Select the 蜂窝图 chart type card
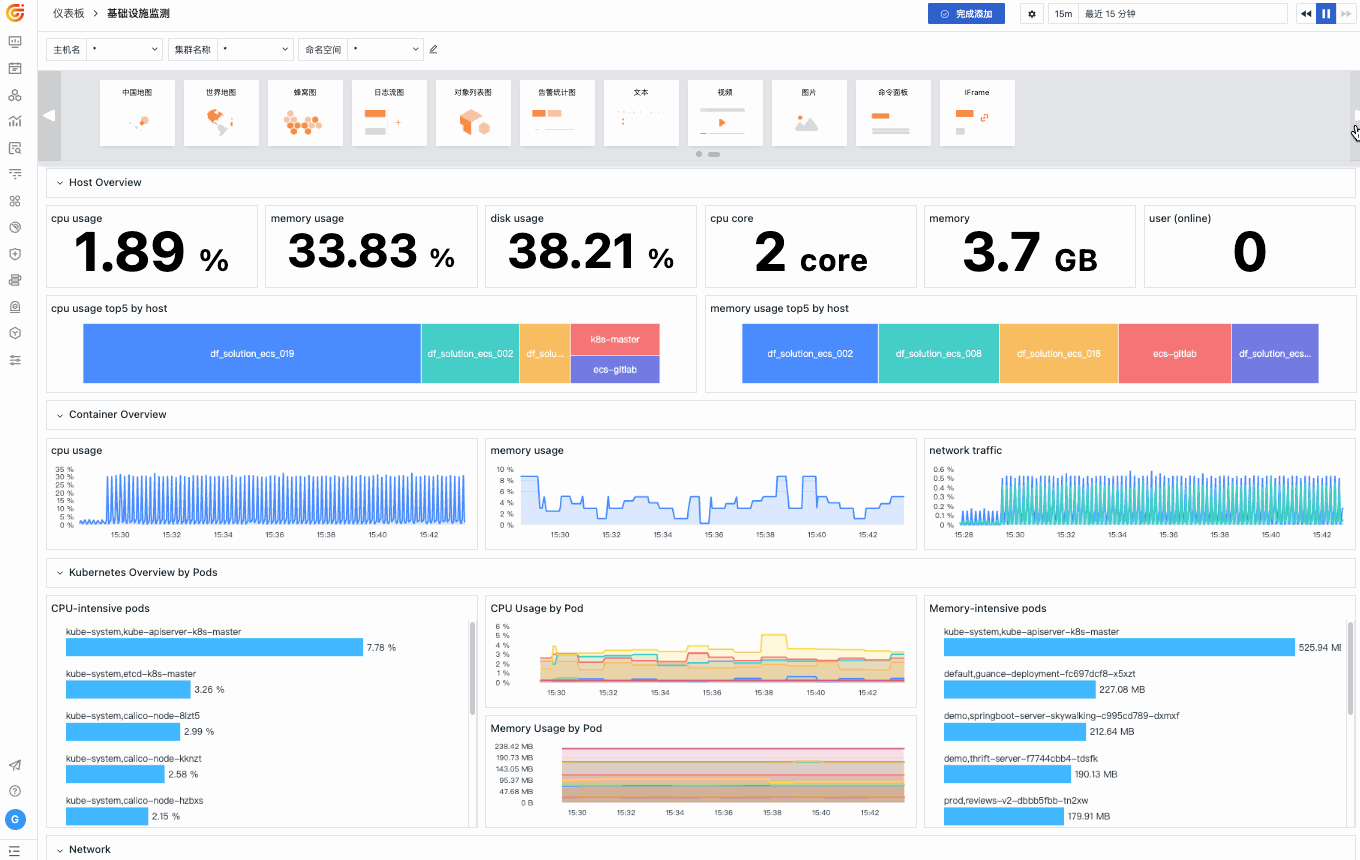Screen dimensions: 1360x860 coord(305,113)
